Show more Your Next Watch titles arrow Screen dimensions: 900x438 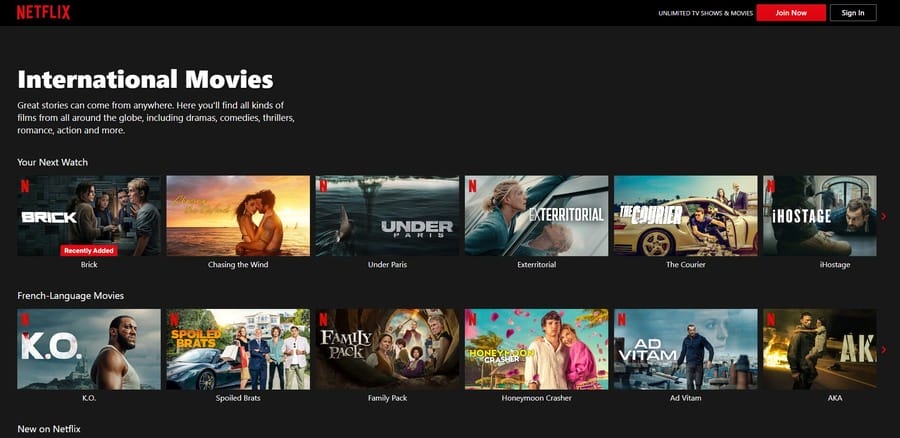[883, 216]
